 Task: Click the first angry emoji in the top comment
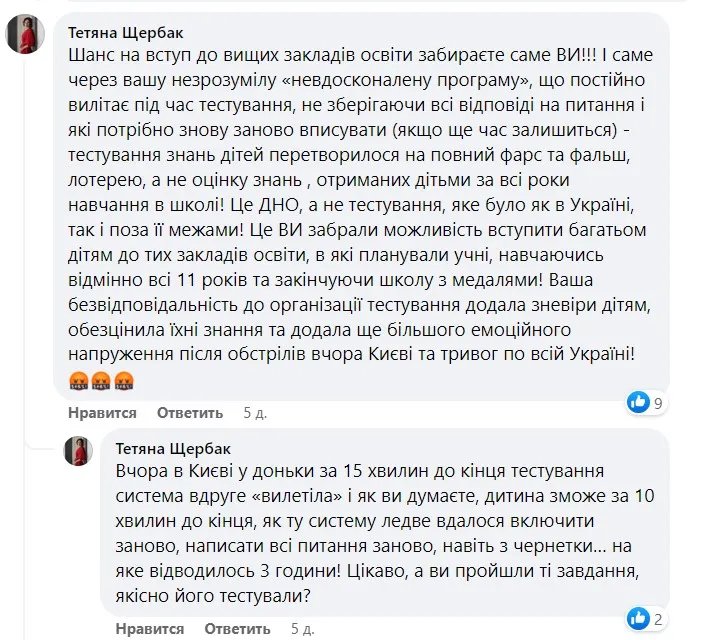(77, 381)
